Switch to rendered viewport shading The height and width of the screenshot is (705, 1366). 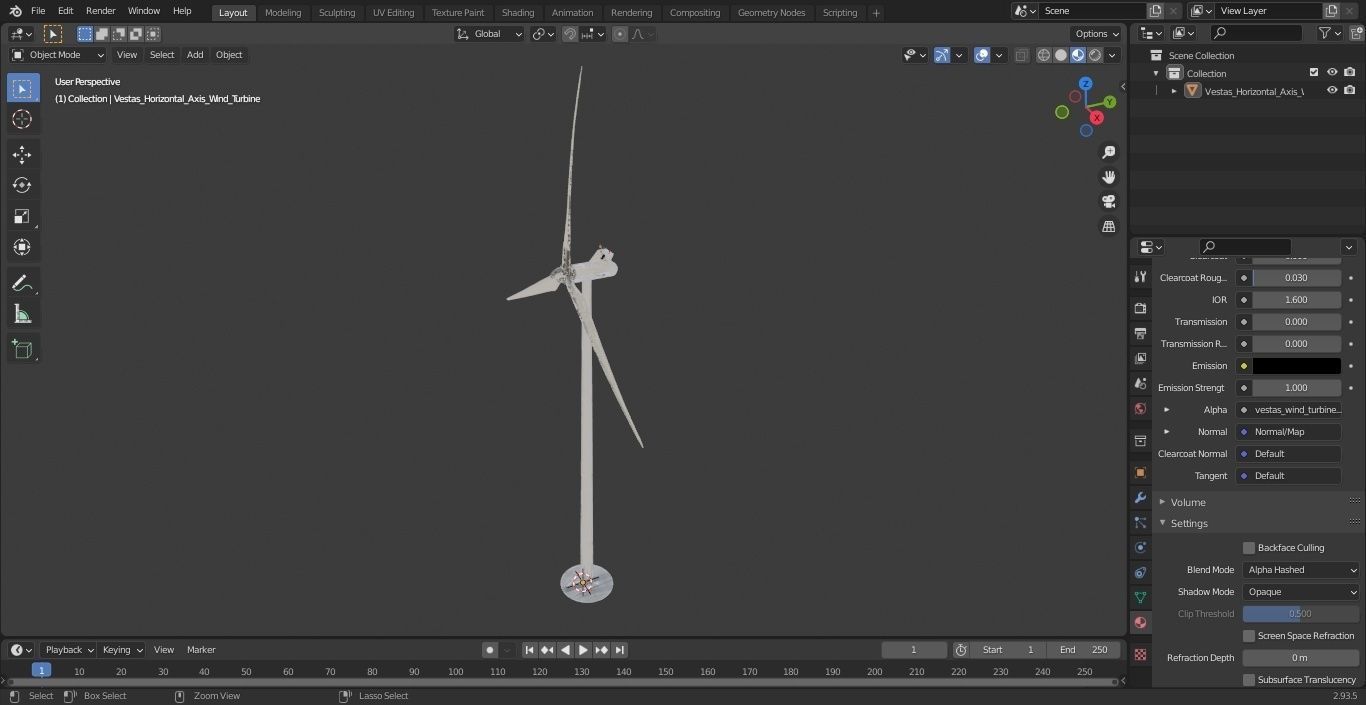pos(1095,55)
